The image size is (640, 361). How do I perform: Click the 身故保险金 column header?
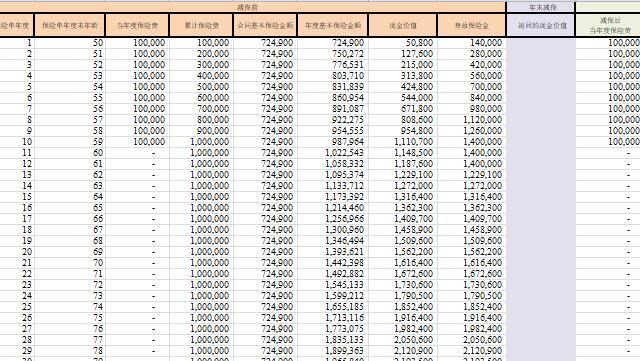tap(472, 25)
